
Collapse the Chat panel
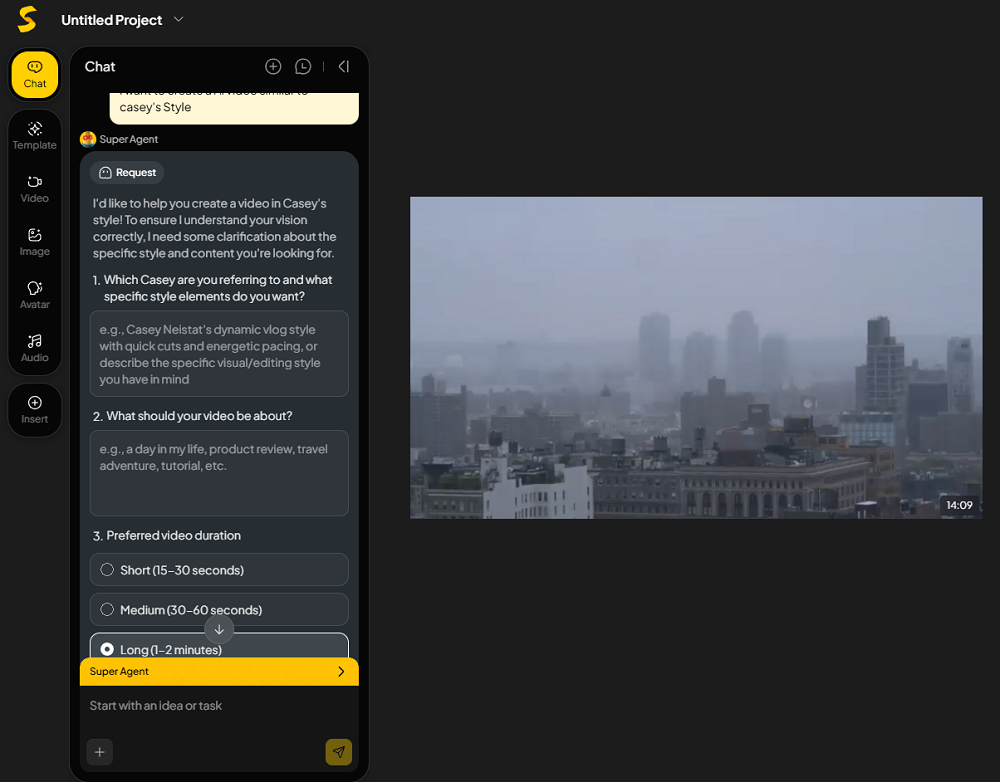tap(344, 67)
